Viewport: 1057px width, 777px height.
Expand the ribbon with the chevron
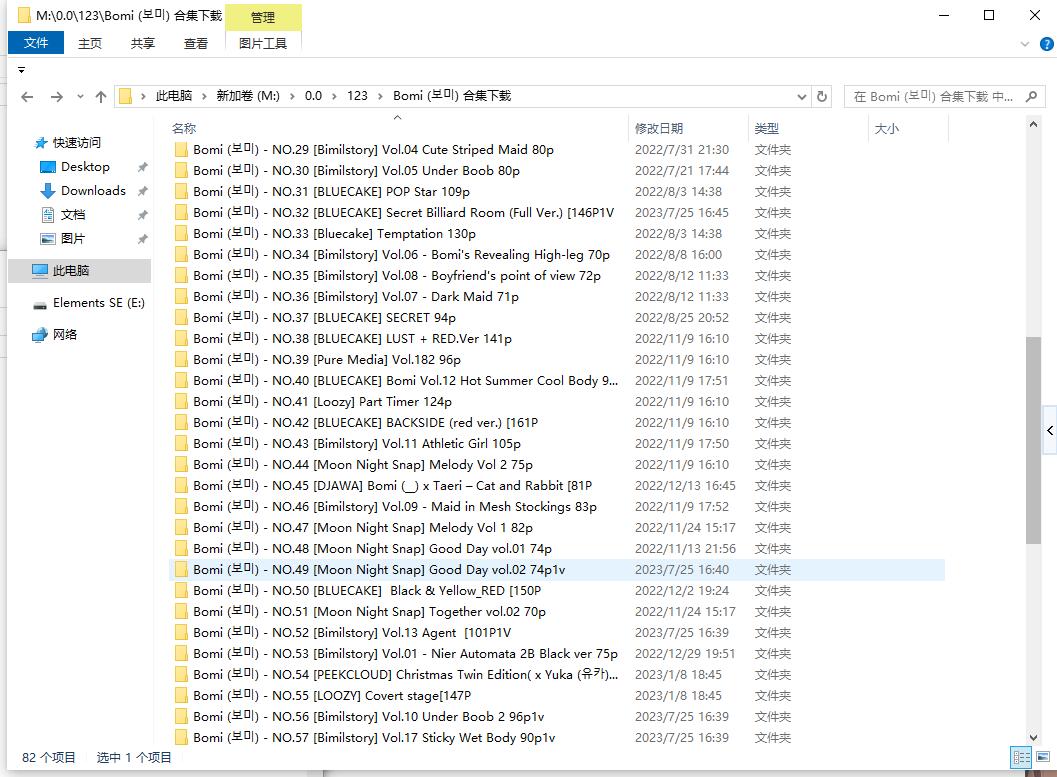[x=1025, y=44]
